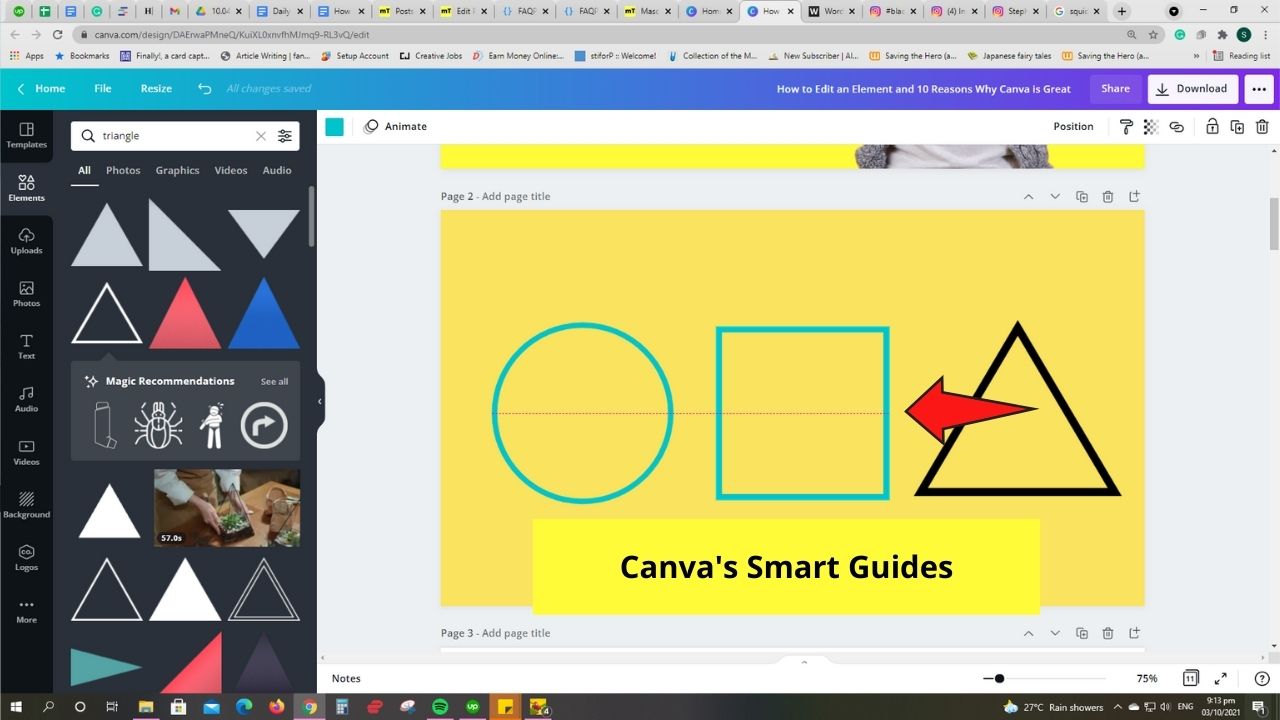Image resolution: width=1280 pixels, height=720 pixels.
Task: Select the All results tab
Action: tap(84, 170)
